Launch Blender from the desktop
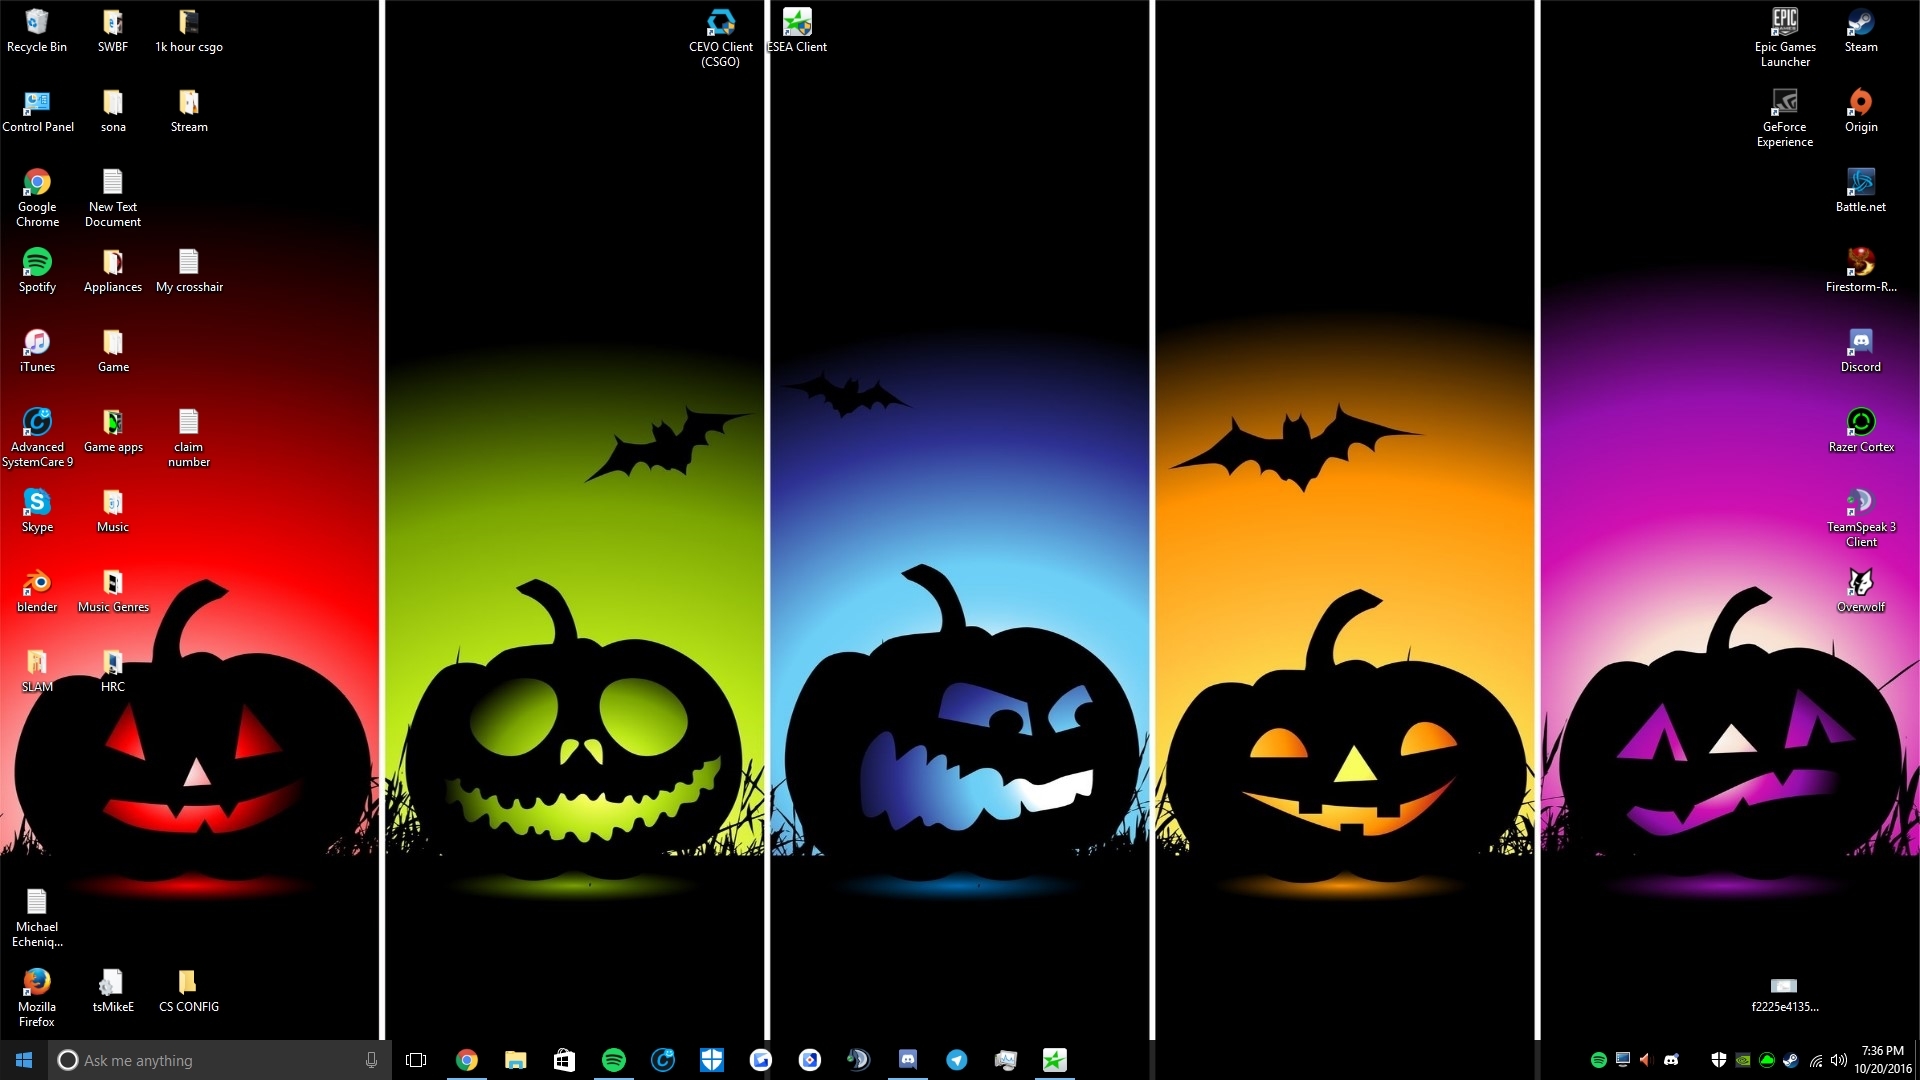Image resolution: width=1920 pixels, height=1080 pixels. tap(37, 580)
